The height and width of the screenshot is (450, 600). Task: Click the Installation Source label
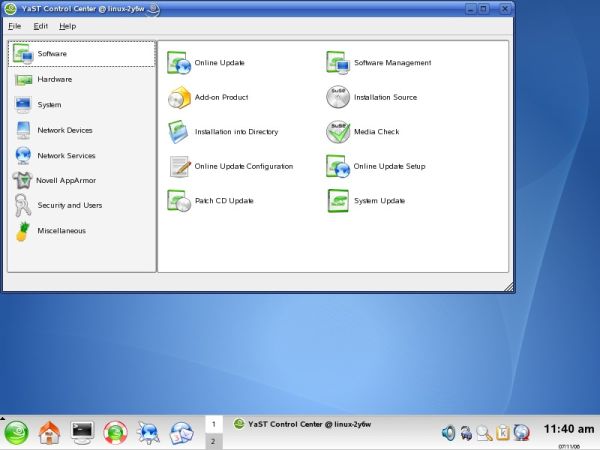[x=385, y=97]
